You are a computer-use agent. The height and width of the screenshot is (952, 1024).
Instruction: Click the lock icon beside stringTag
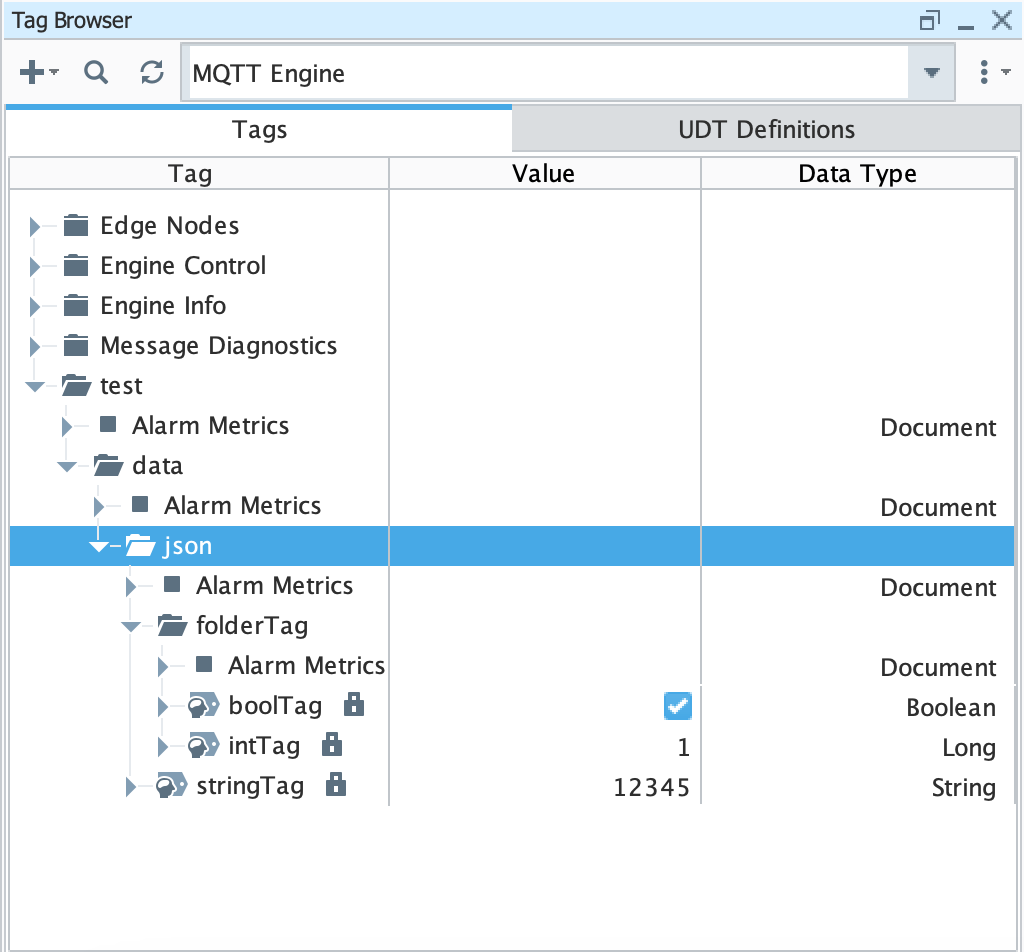[337, 786]
